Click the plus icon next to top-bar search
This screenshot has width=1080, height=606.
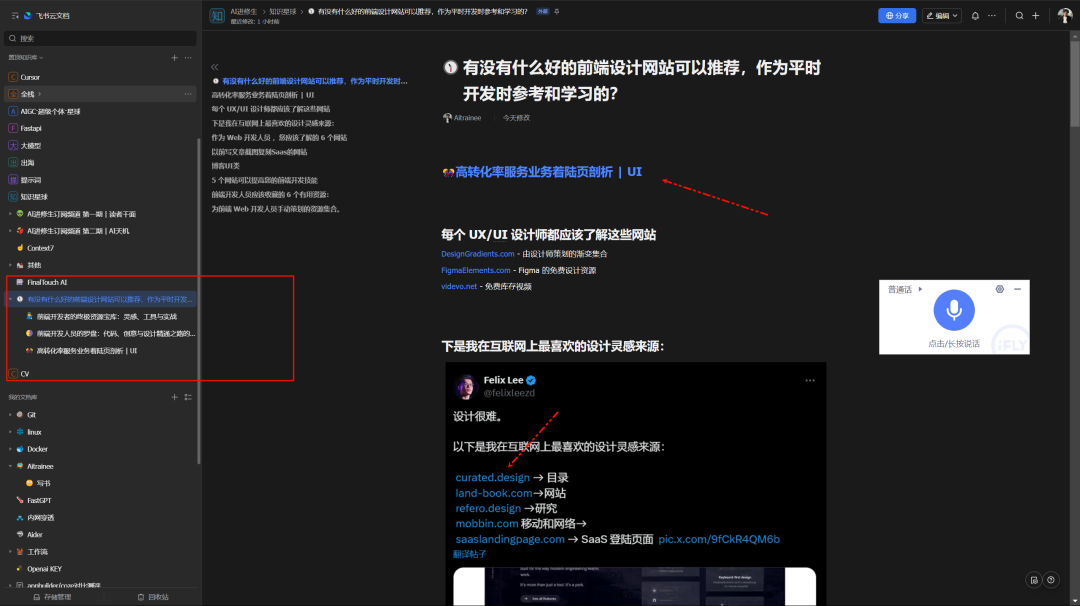(x=1035, y=15)
